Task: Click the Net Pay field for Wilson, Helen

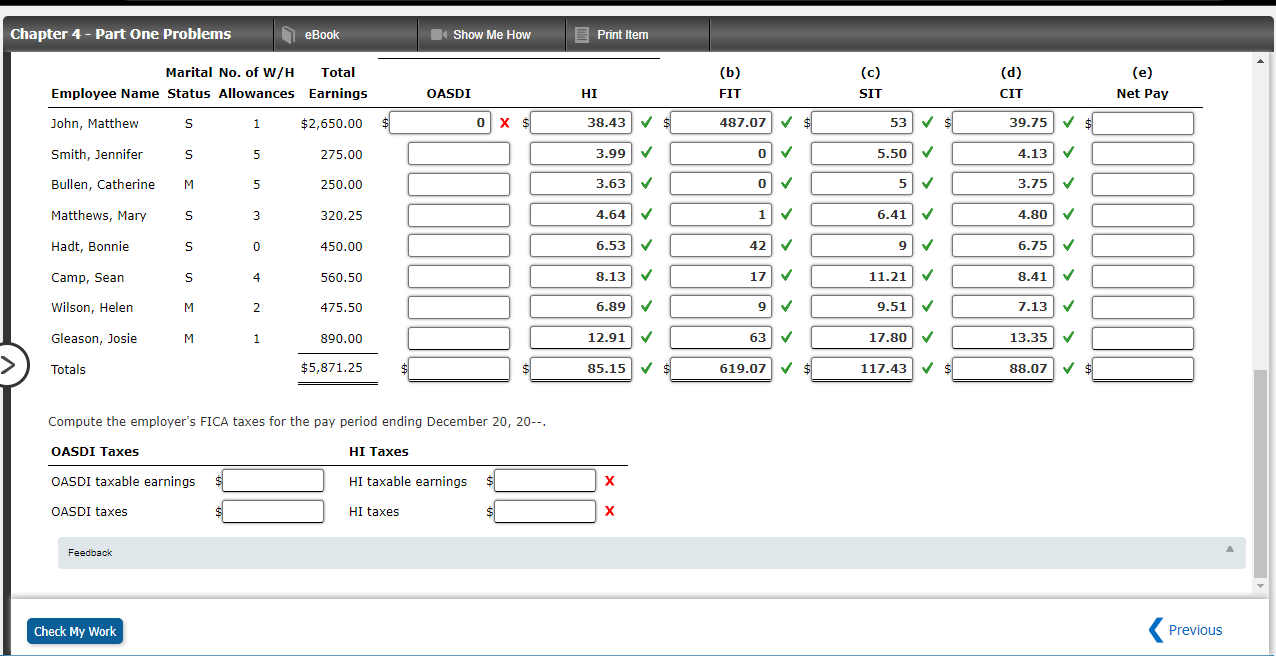Action: (x=1143, y=307)
